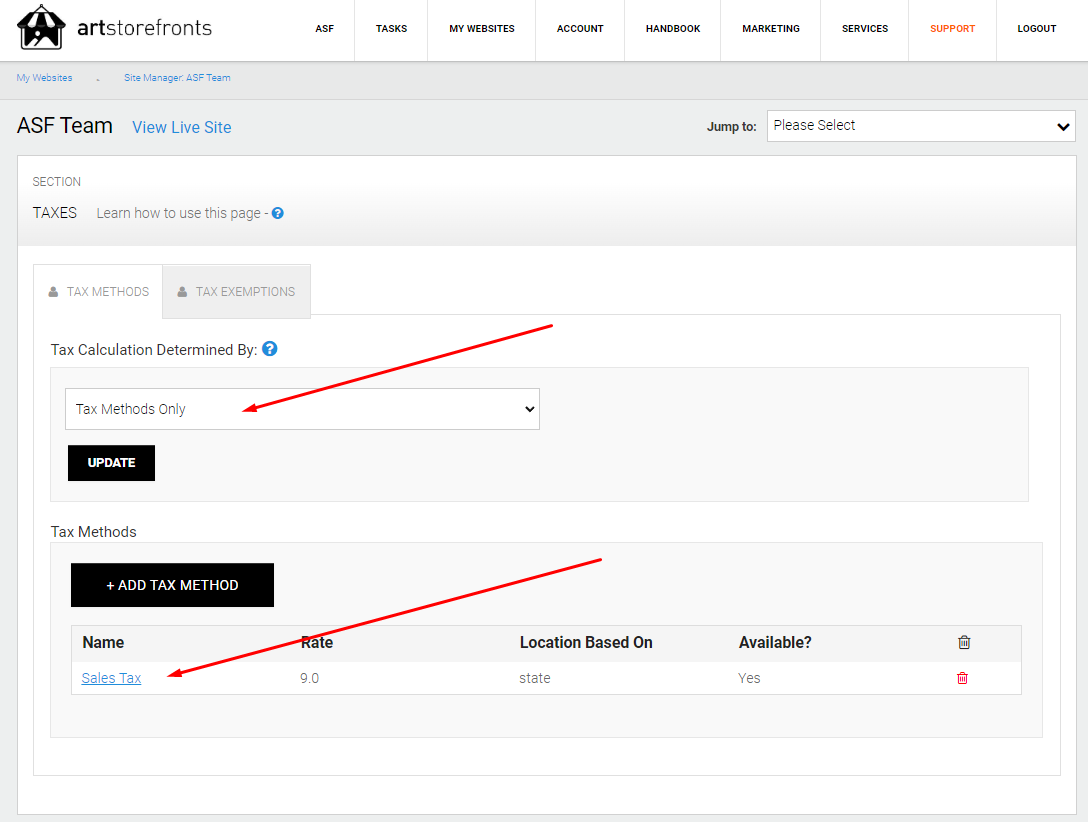The height and width of the screenshot is (822, 1088).
Task: Delete the Sales Tax row with red trash icon
Action: click(962, 678)
